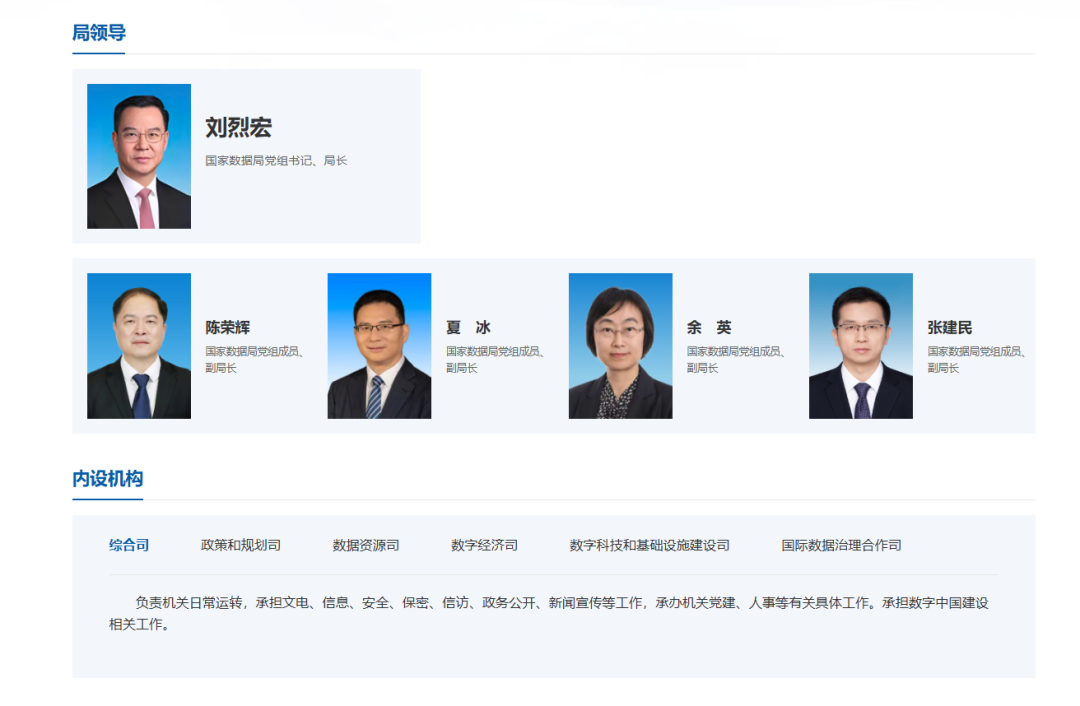The height and width of the screenshot is (706, 1080).
Task: Click the name 张建民
Action: click(x=950, y=327)
